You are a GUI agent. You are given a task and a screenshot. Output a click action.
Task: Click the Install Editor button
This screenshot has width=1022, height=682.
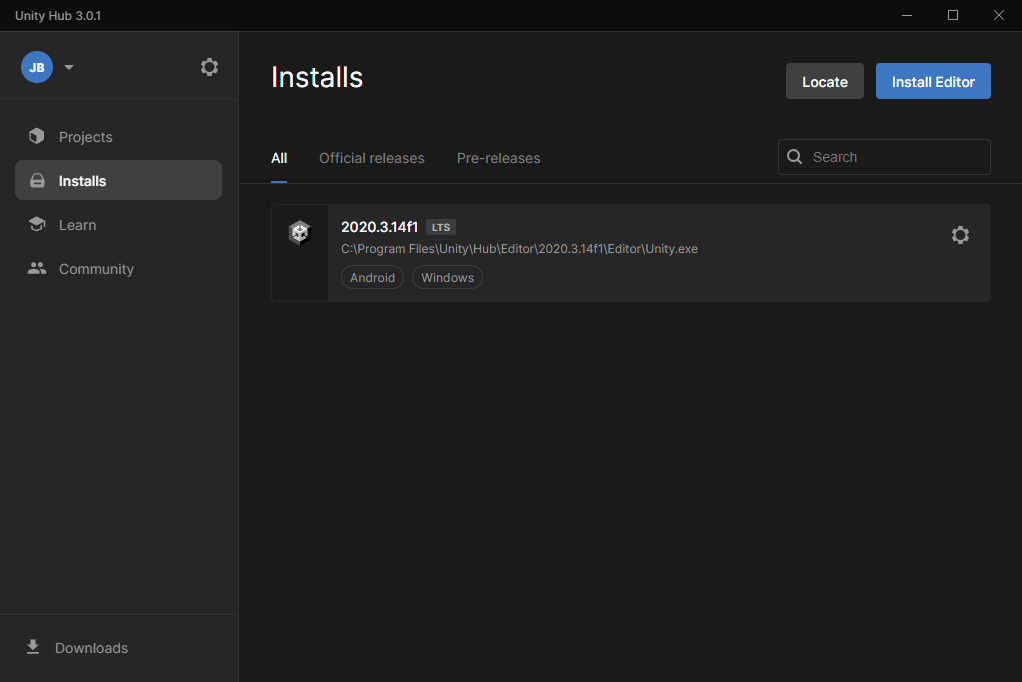pyautogui.click(x=933, y=82)
